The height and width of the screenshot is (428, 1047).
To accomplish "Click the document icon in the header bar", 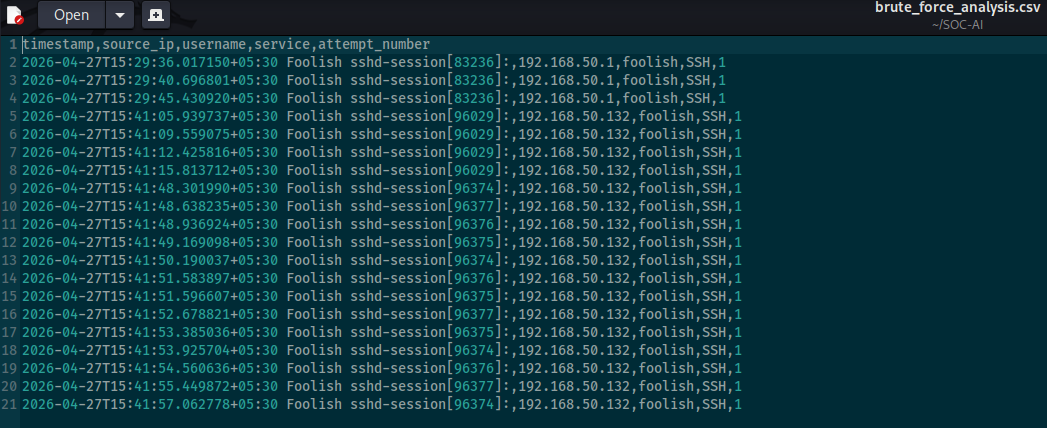I will [x=14, y=15].
